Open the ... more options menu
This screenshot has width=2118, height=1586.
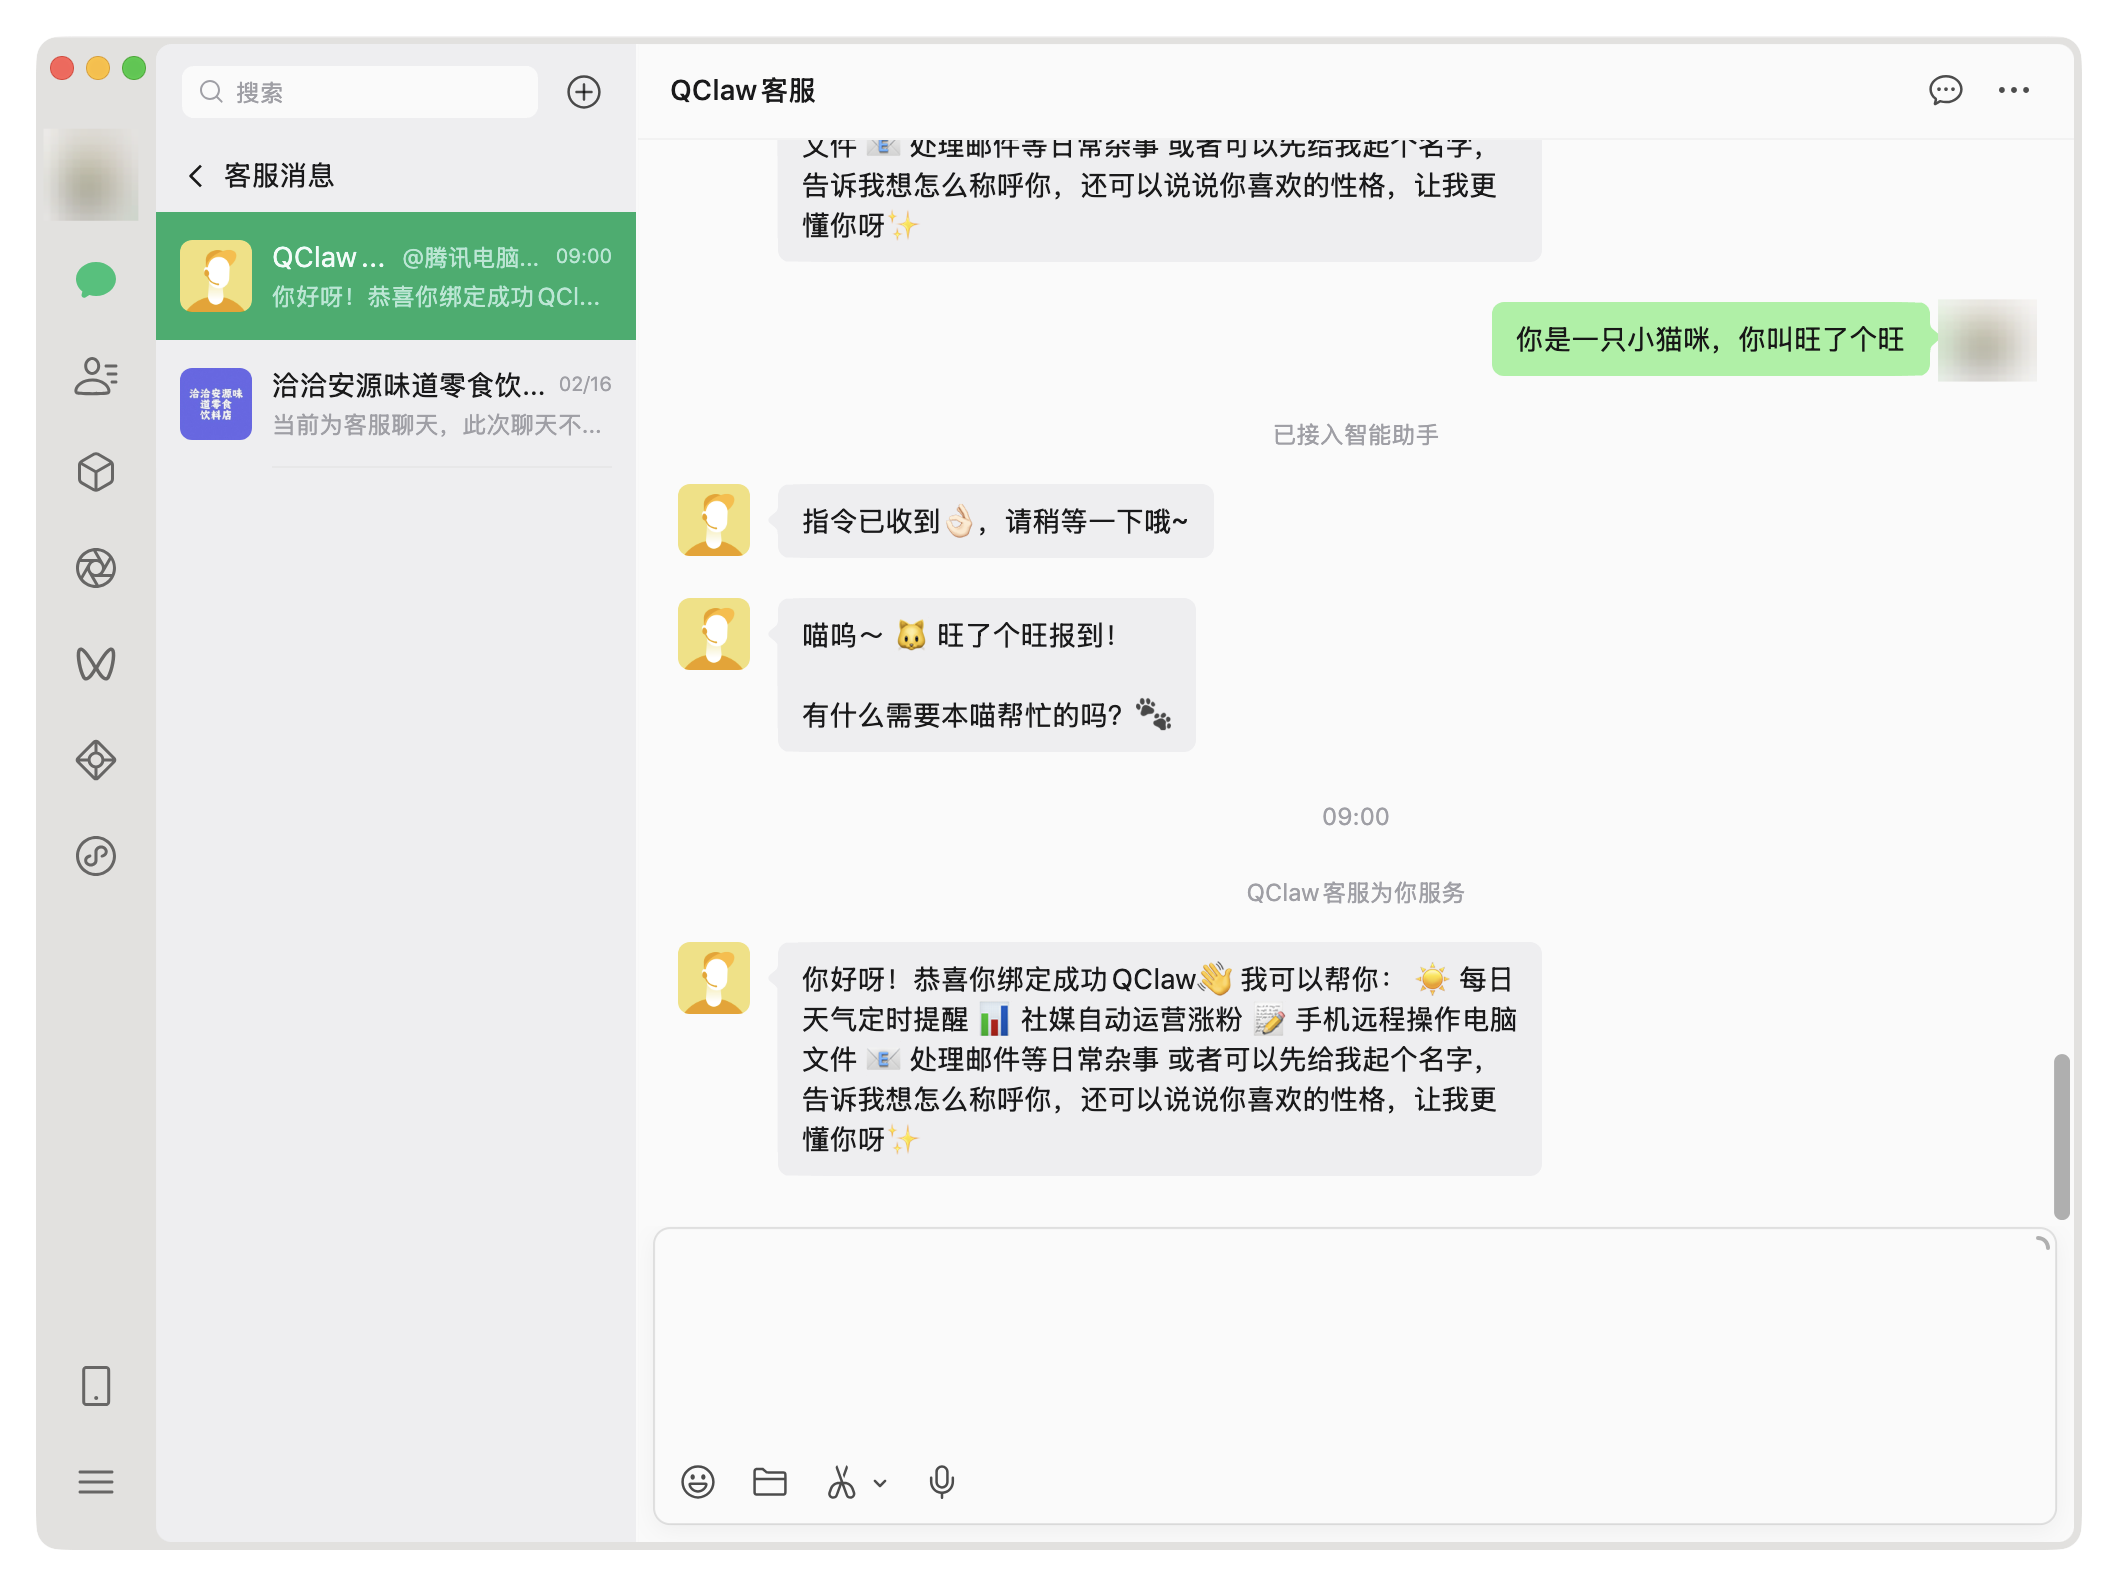pos(2013,90)
